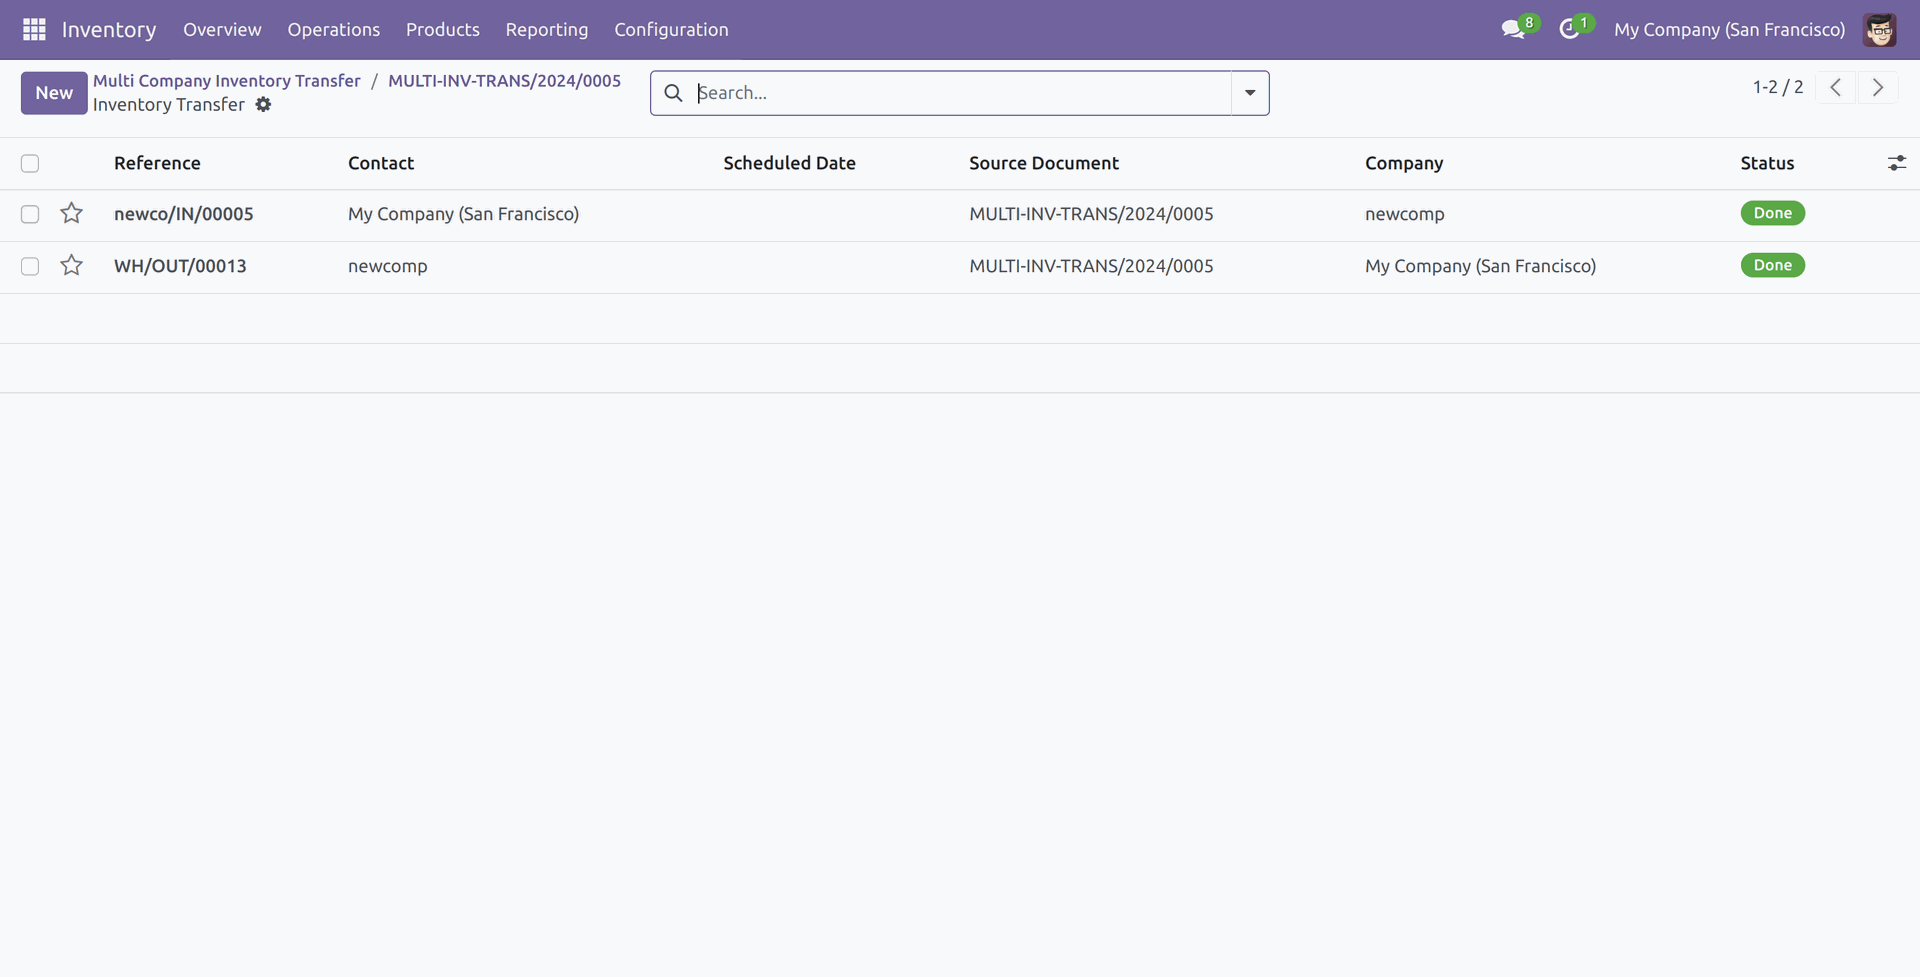Open the Operations menu
This screenshot has height=977, width=1920.
(x=333, y=30)
